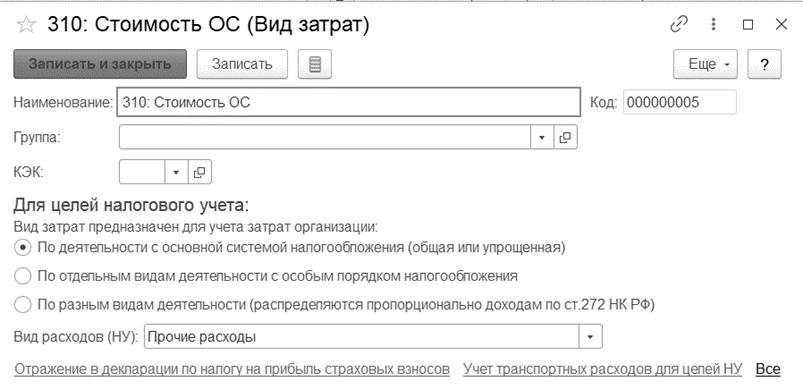Copy link to this item via chain icon

click(x=679, y=25)
